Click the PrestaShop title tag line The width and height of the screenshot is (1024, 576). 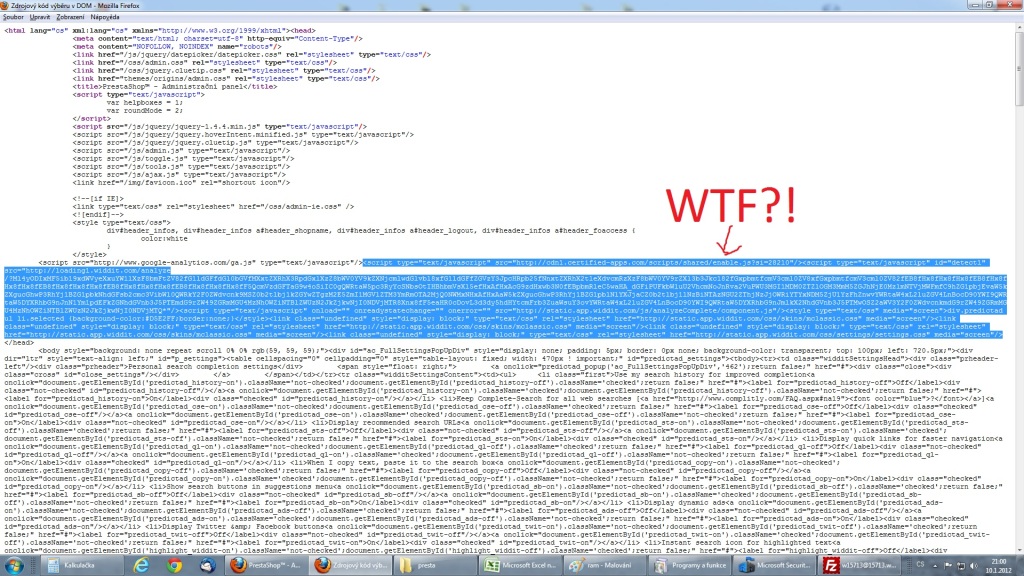(x=174, y=86)
